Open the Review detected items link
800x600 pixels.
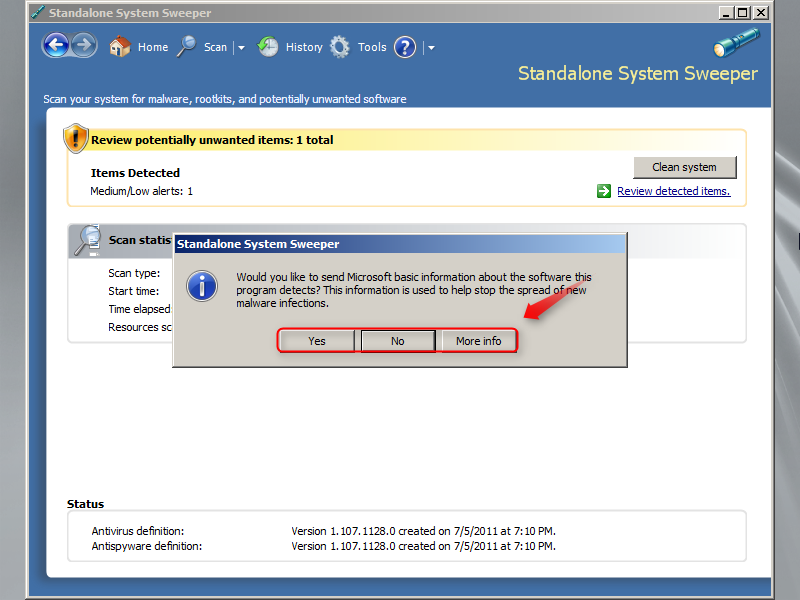coord(674,190)
